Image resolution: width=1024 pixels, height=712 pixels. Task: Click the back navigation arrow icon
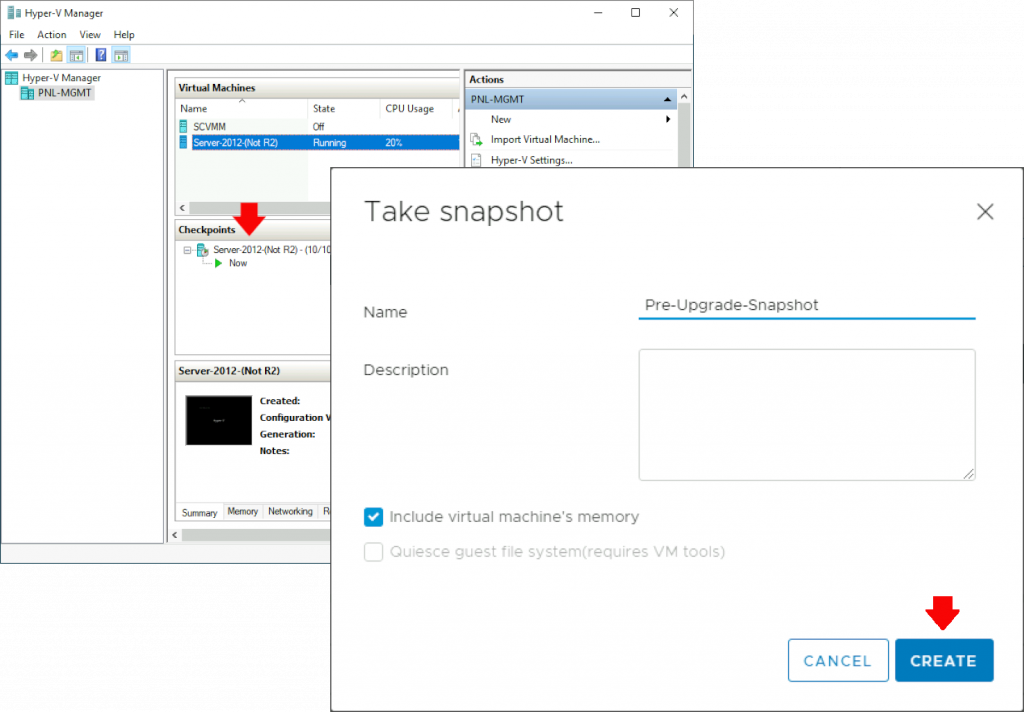coord(12,55)
